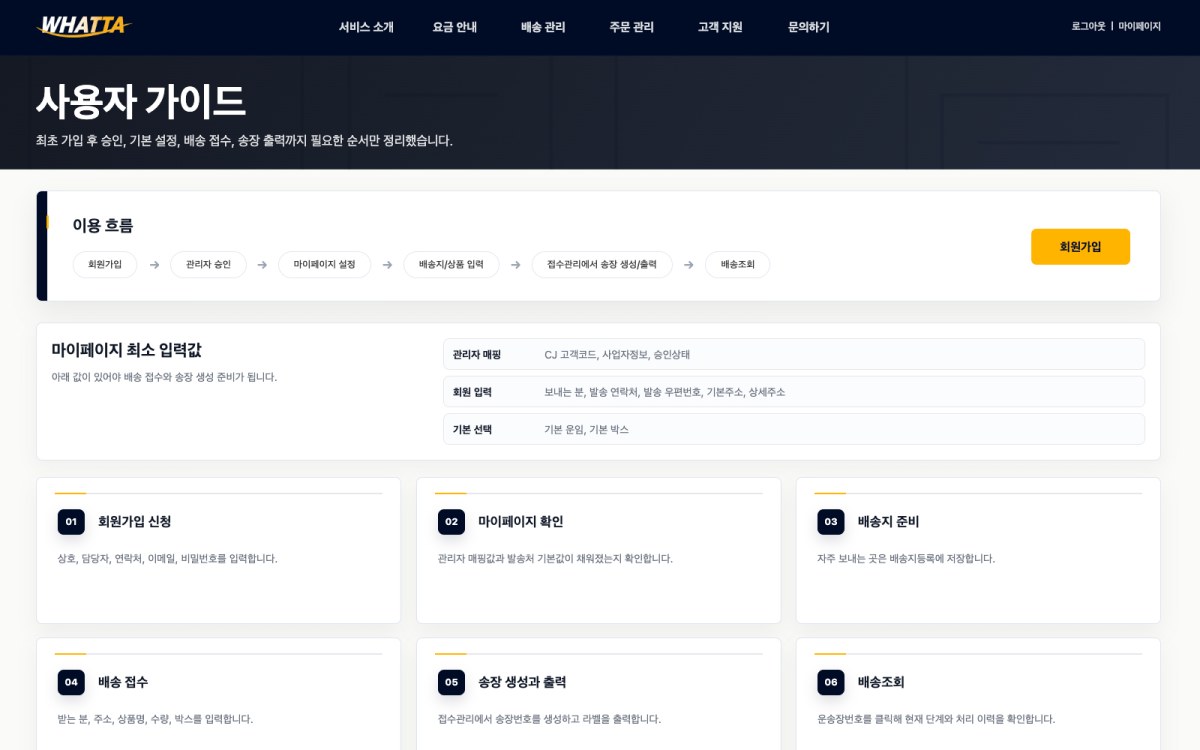Click the 마이페이지 확인 card title
This screenshot has width=1200, height=750.
point(520,521)
